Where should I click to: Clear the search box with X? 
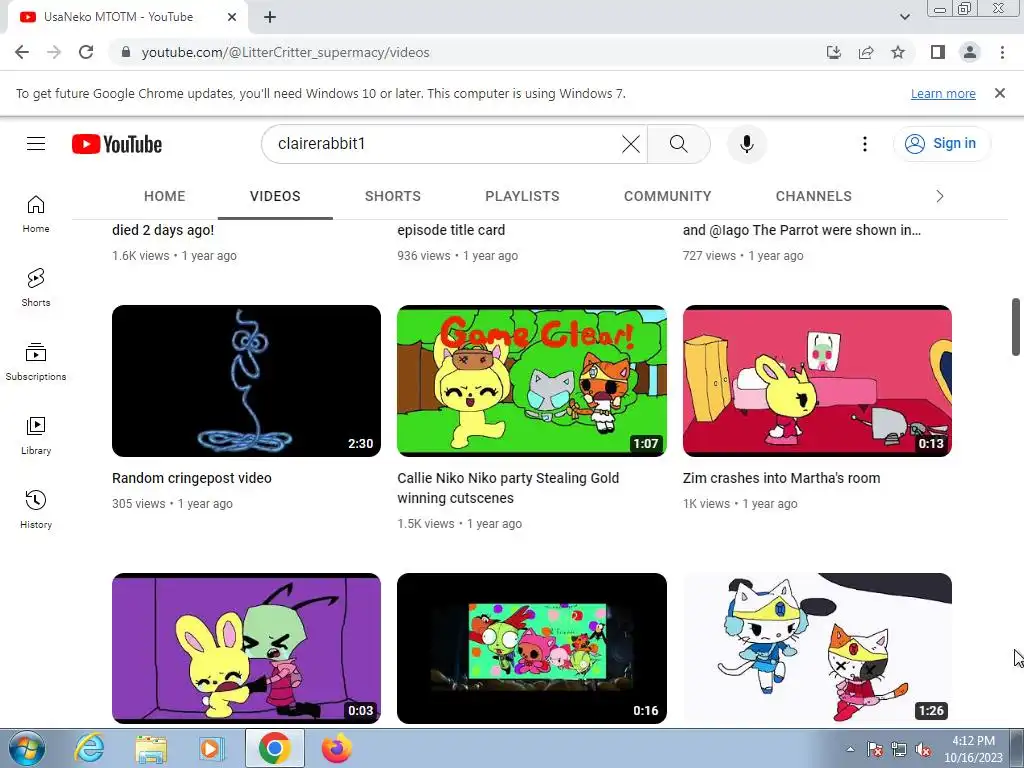630,144
